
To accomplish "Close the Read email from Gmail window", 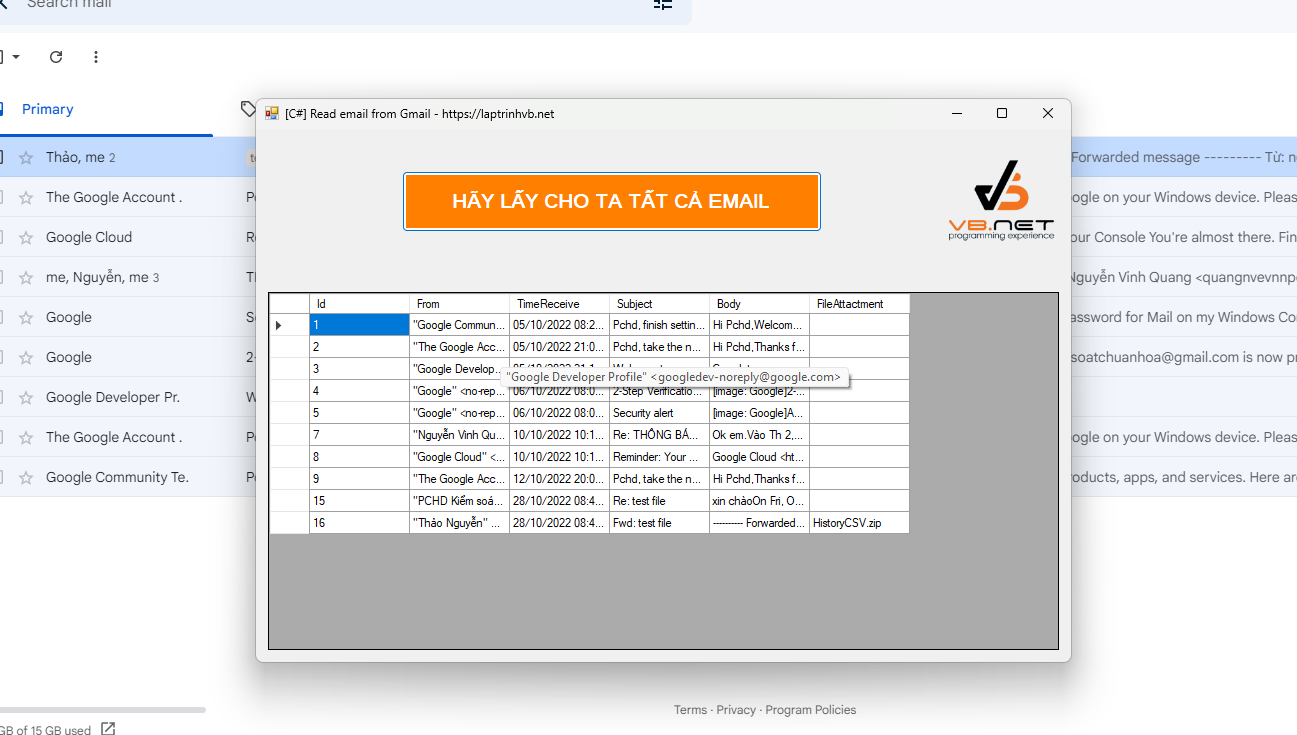I will tap(1048, 113).
